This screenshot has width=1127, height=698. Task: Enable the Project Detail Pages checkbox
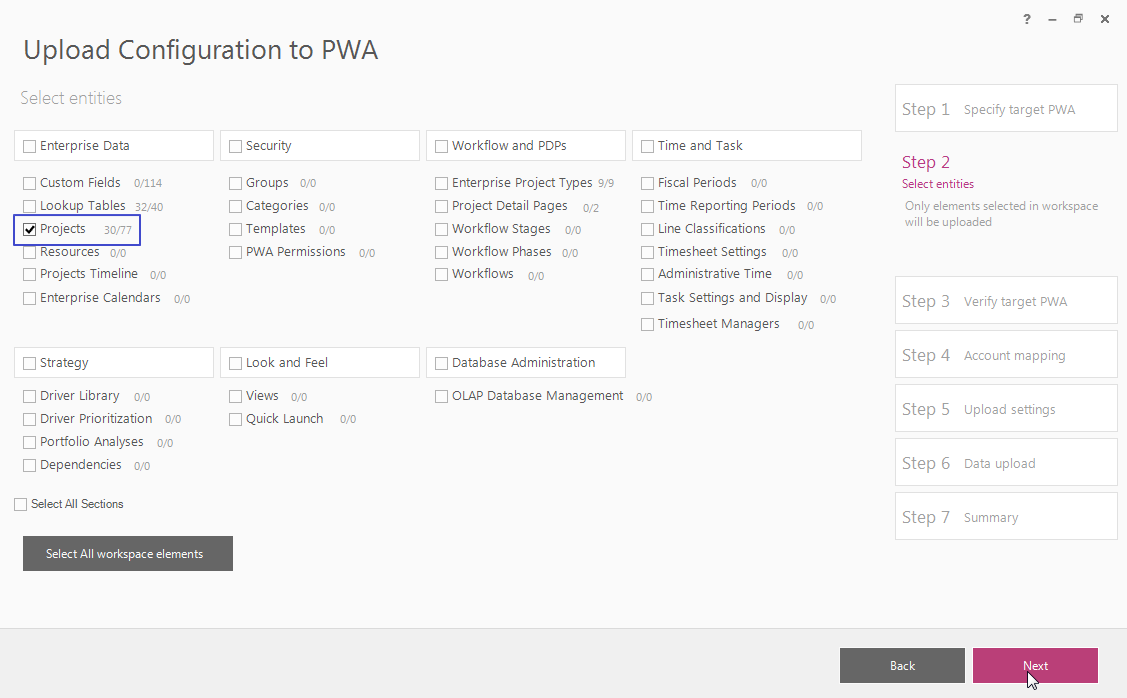(x=441, y=206)
